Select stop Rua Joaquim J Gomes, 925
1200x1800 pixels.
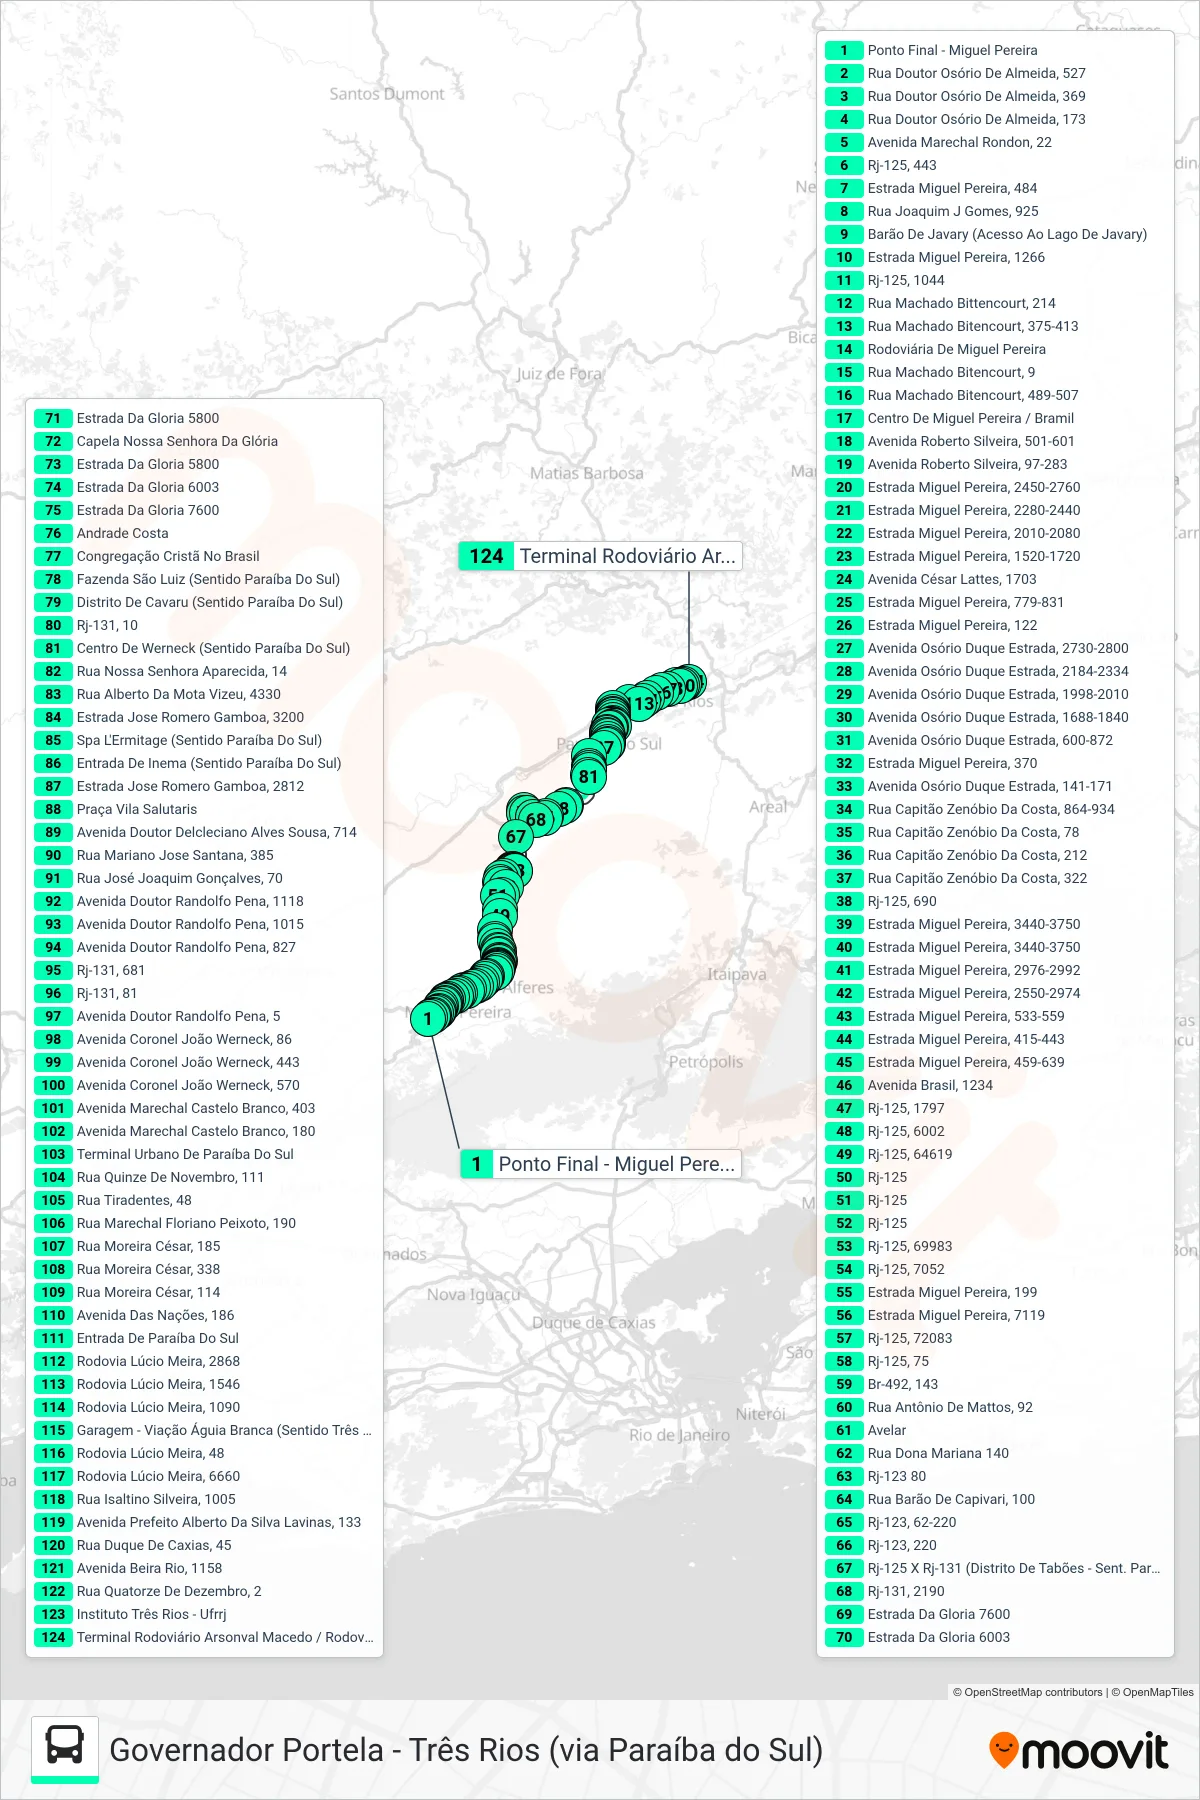click(932, 211)
